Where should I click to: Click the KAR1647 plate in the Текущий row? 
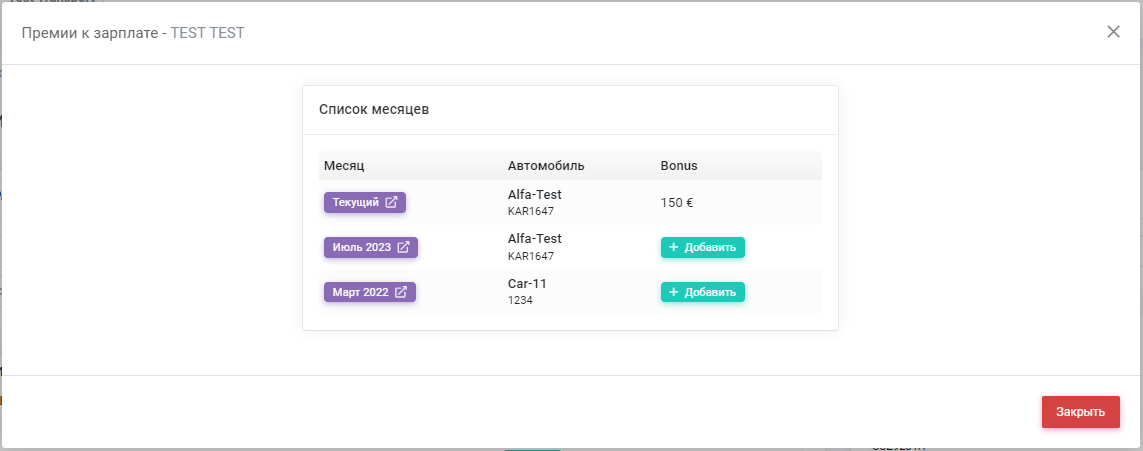point(531,211)
